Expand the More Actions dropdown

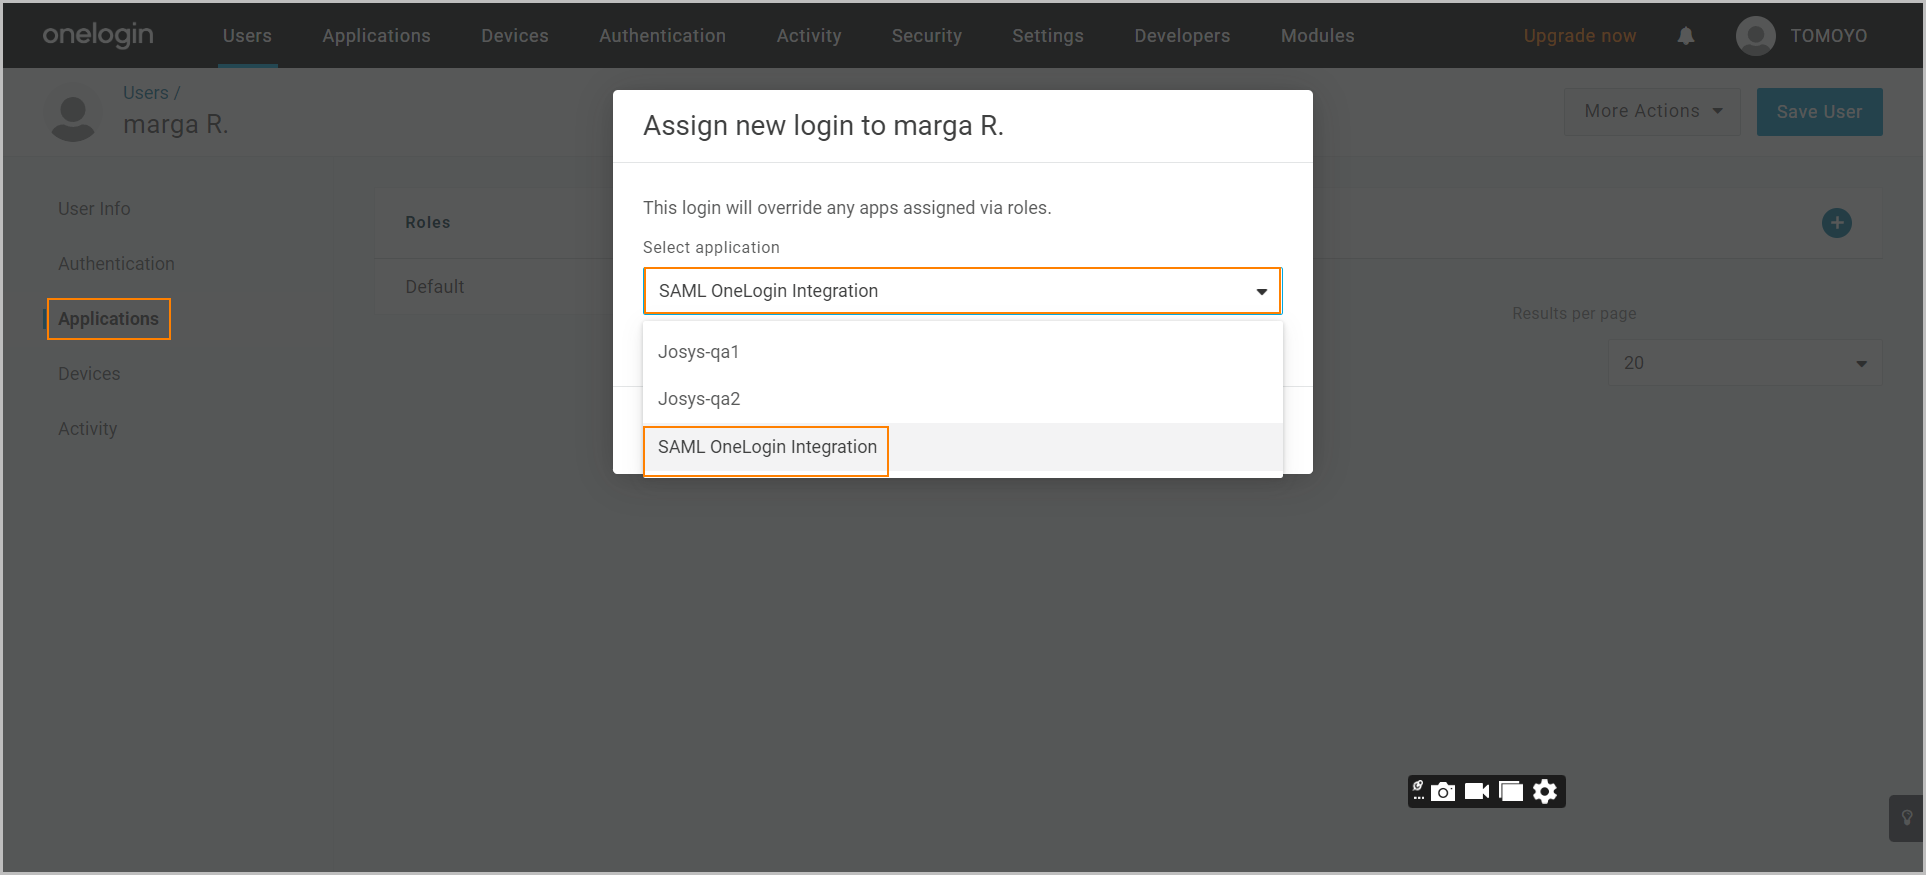pos(1652,111)
